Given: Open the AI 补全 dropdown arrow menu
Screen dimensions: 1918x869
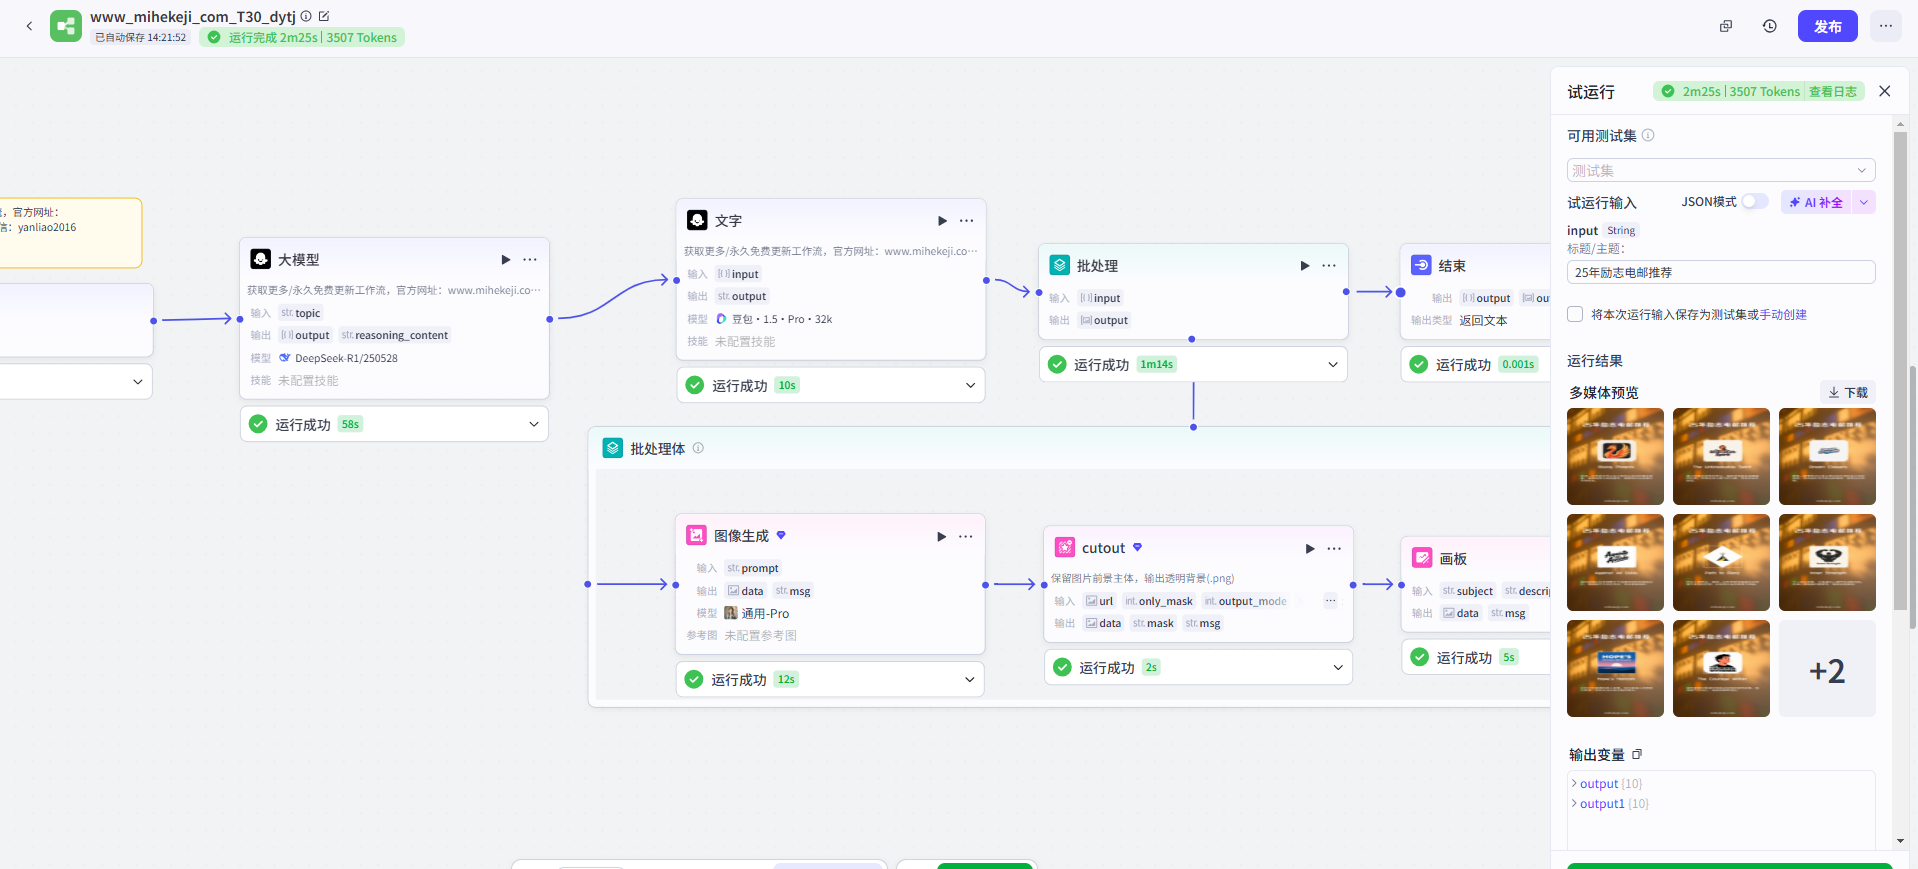Looking at the screenshot, I should click(x=1863, y=203).
